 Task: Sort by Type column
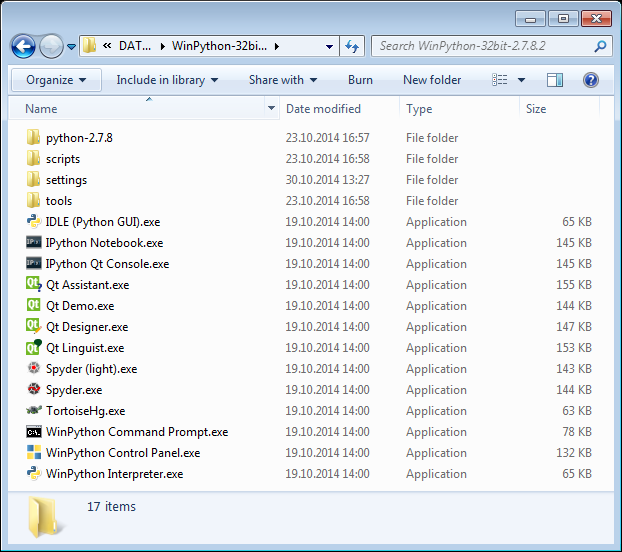click(x=459, y=109)
